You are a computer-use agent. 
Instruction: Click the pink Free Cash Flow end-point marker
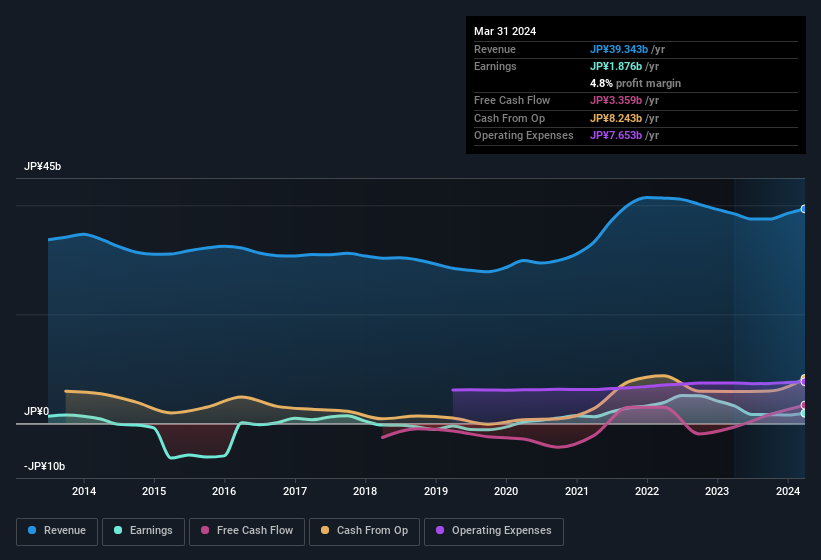point(804,405)
